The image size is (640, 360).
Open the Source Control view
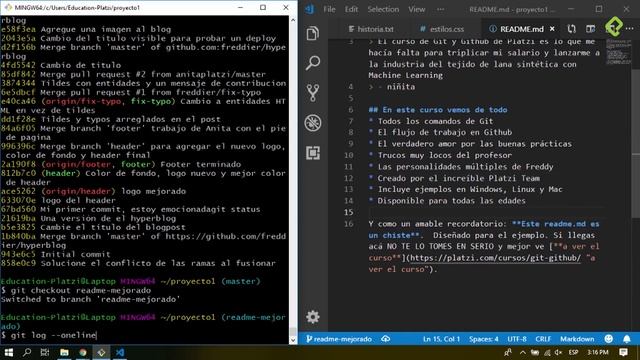[313, 93]
